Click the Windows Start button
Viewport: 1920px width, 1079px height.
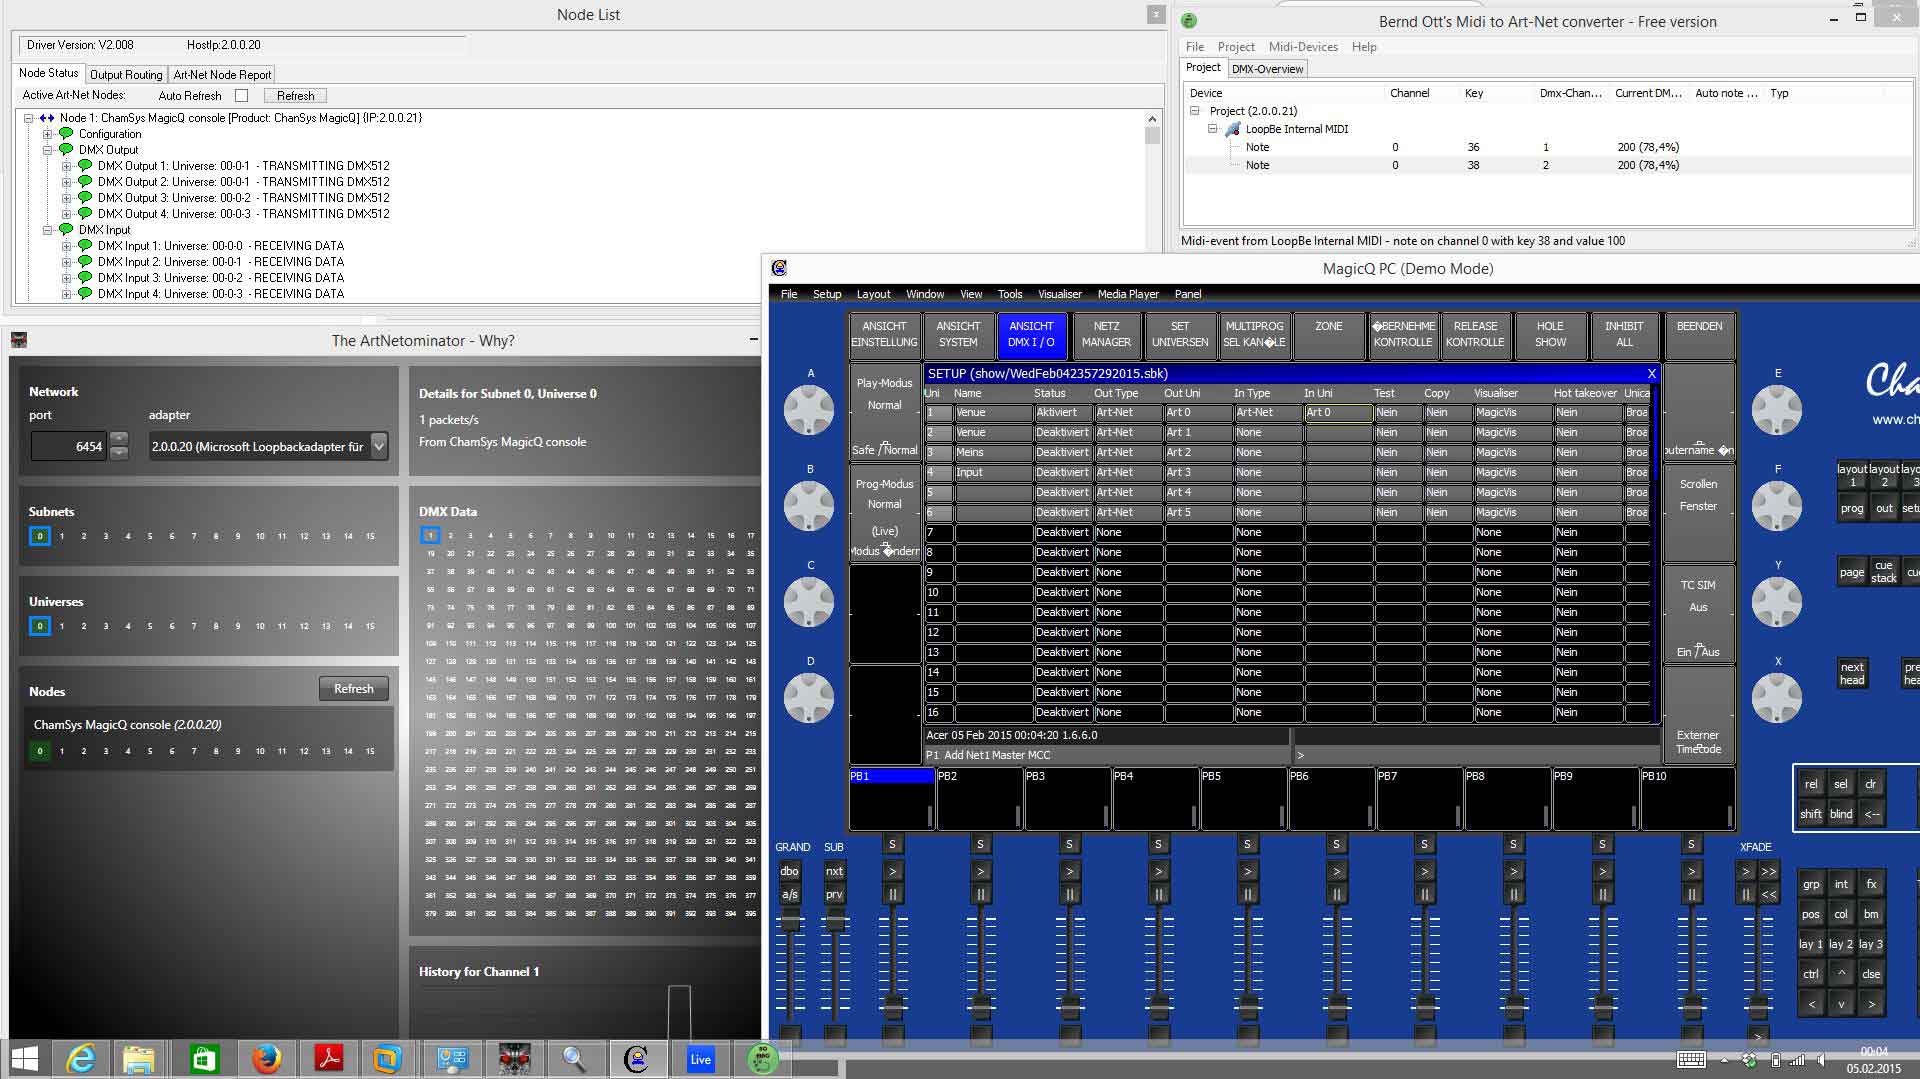[x=25, y=1058]
